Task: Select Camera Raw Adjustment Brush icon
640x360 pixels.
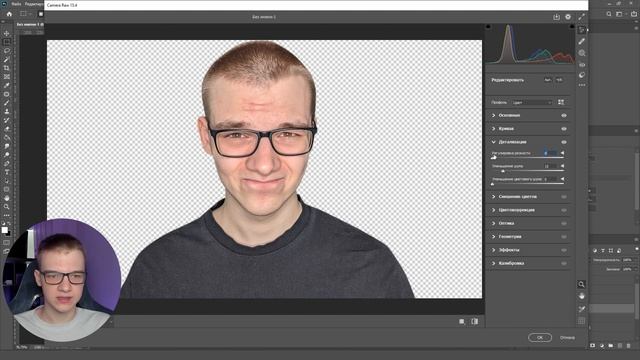Action: tap(582, 53)
